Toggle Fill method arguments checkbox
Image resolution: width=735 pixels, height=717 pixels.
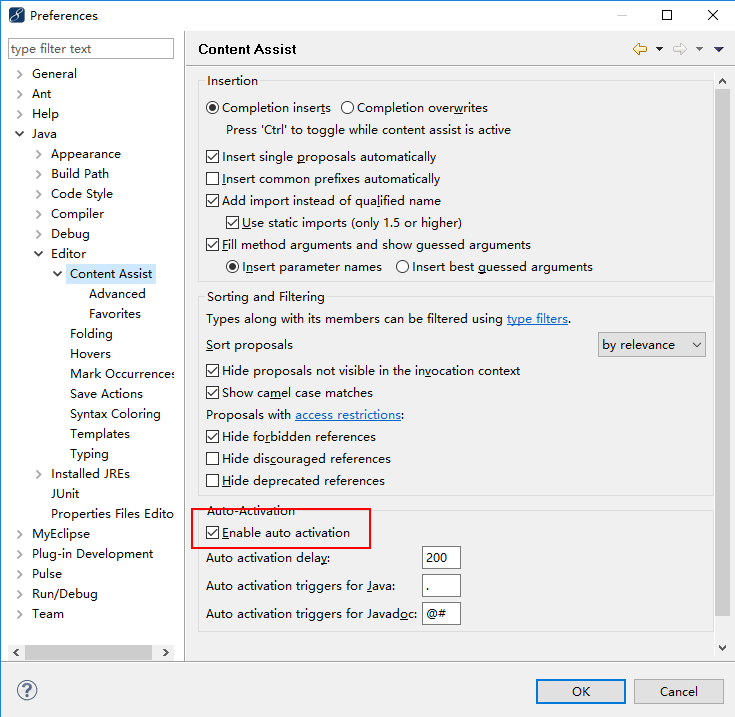[212, 245]
